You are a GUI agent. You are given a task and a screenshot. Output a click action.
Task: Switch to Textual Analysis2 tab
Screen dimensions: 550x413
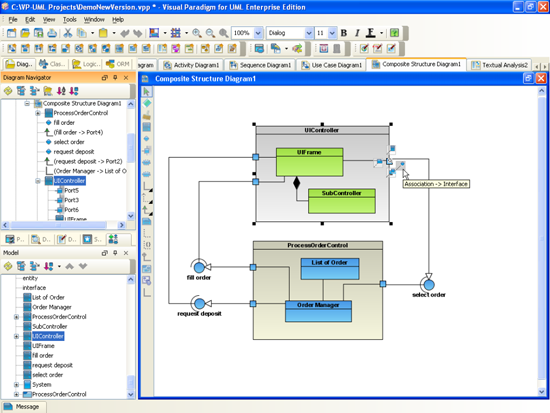[499, 65]
